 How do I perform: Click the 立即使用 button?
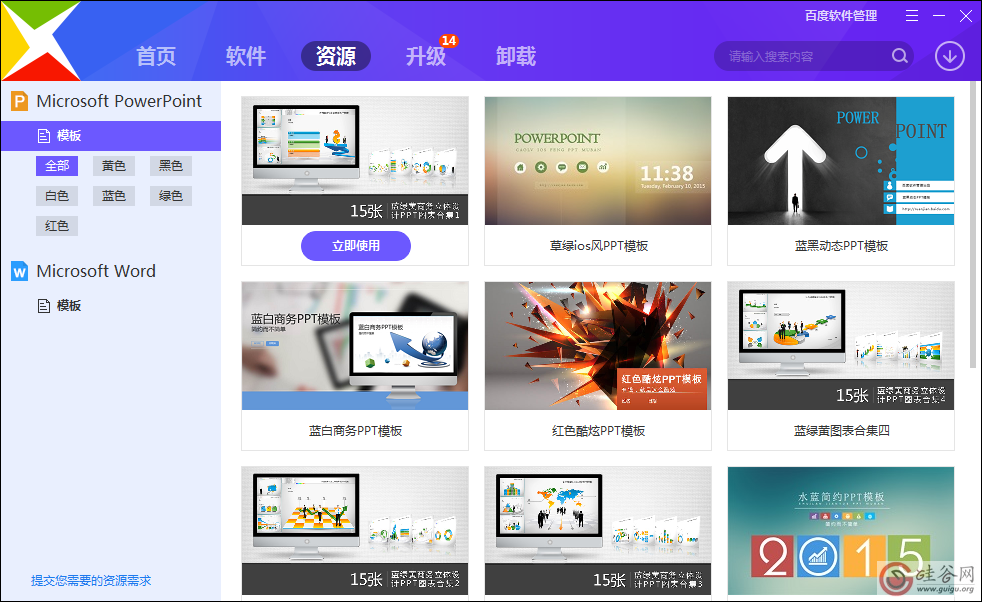click(356, 246)
